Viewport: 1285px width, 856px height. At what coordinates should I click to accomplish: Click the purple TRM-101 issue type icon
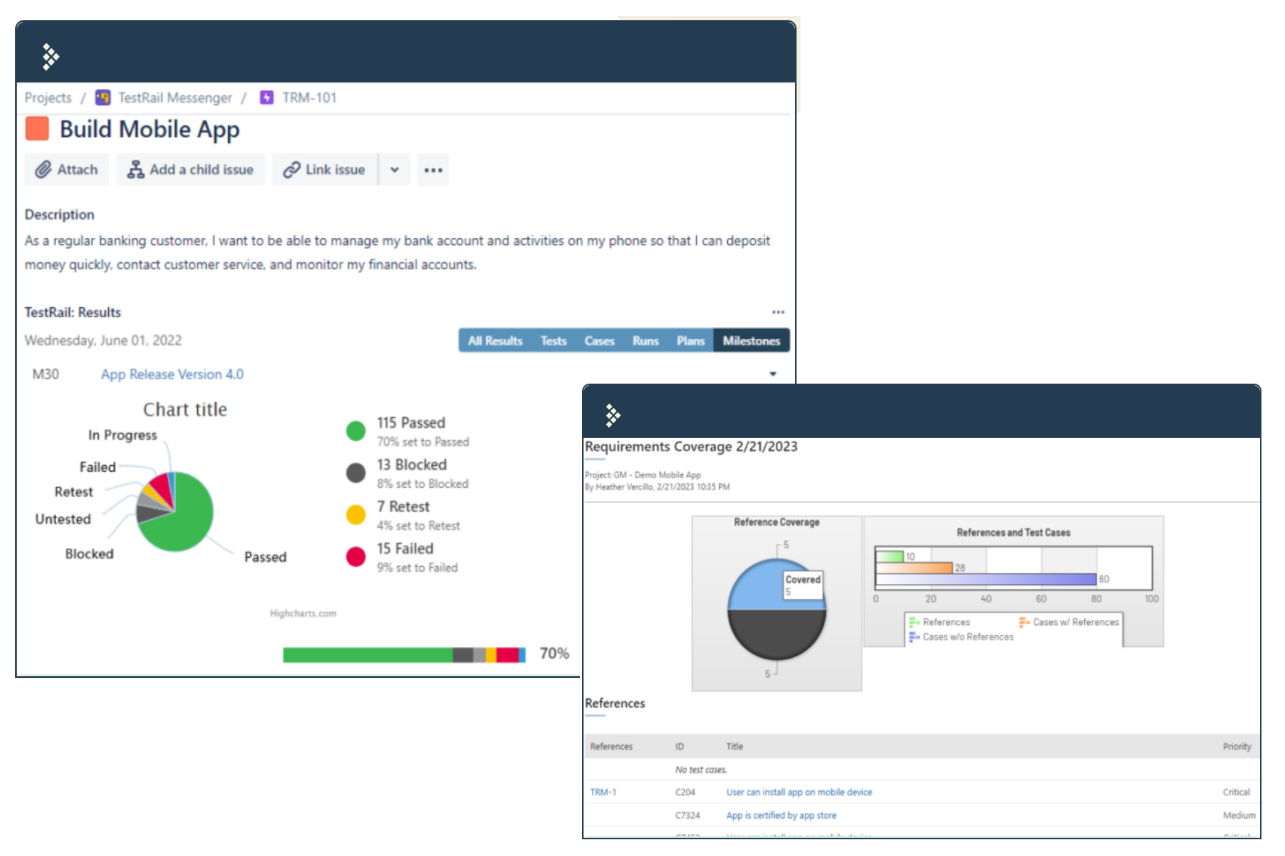click(266, 98)
